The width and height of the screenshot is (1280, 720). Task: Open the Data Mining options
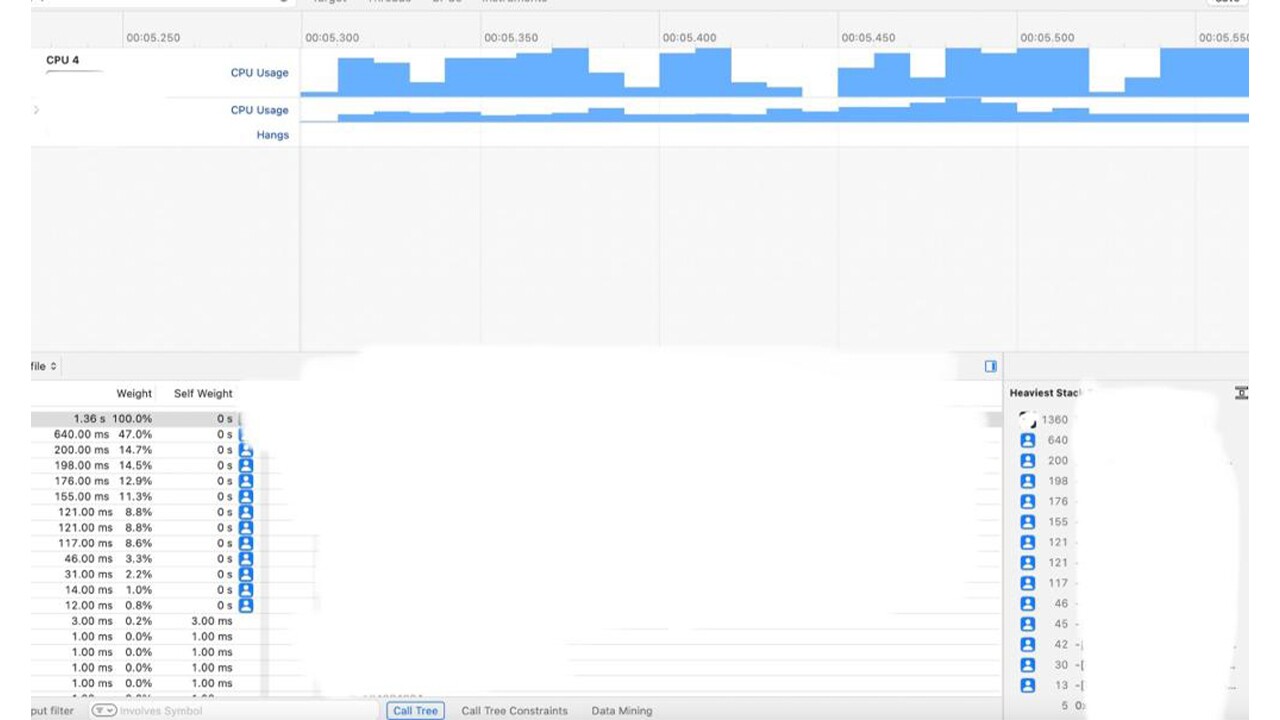pos(621,711)
